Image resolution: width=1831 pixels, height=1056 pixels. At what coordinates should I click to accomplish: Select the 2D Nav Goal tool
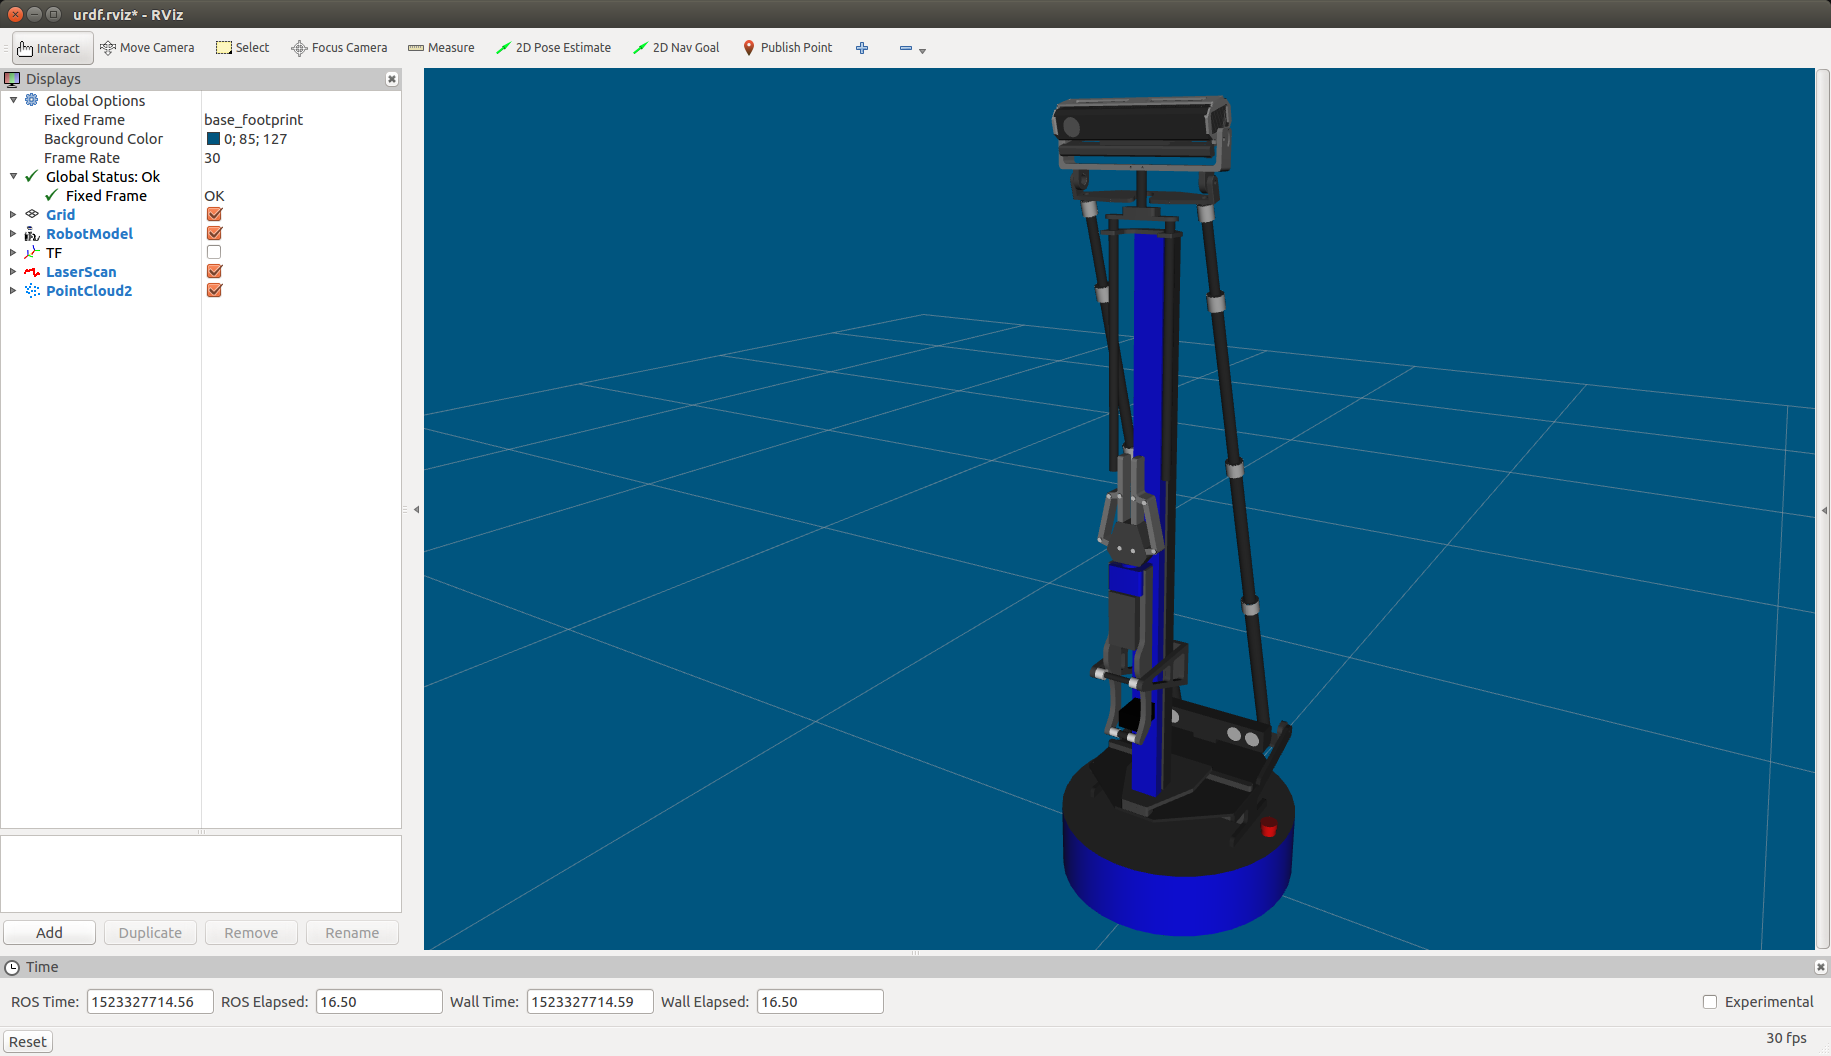point(676,48)
